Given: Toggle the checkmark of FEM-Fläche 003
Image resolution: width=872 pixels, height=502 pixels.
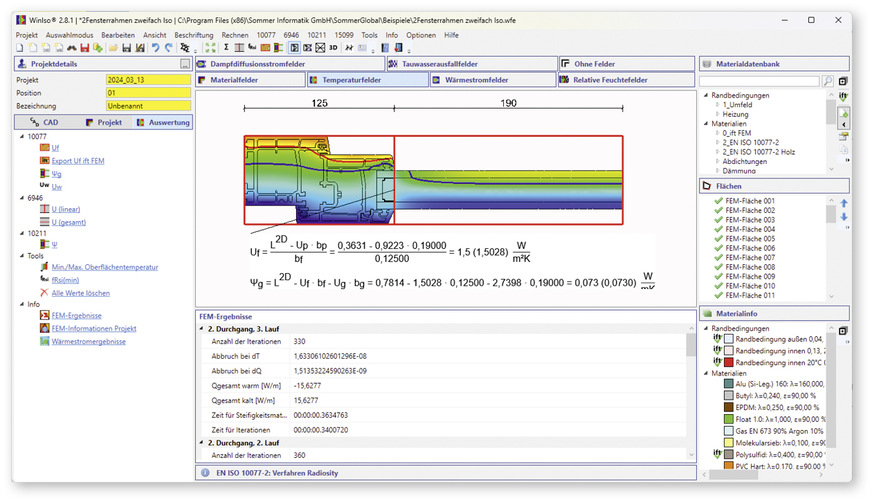Looking at the screenshot, I should [719, 220].
